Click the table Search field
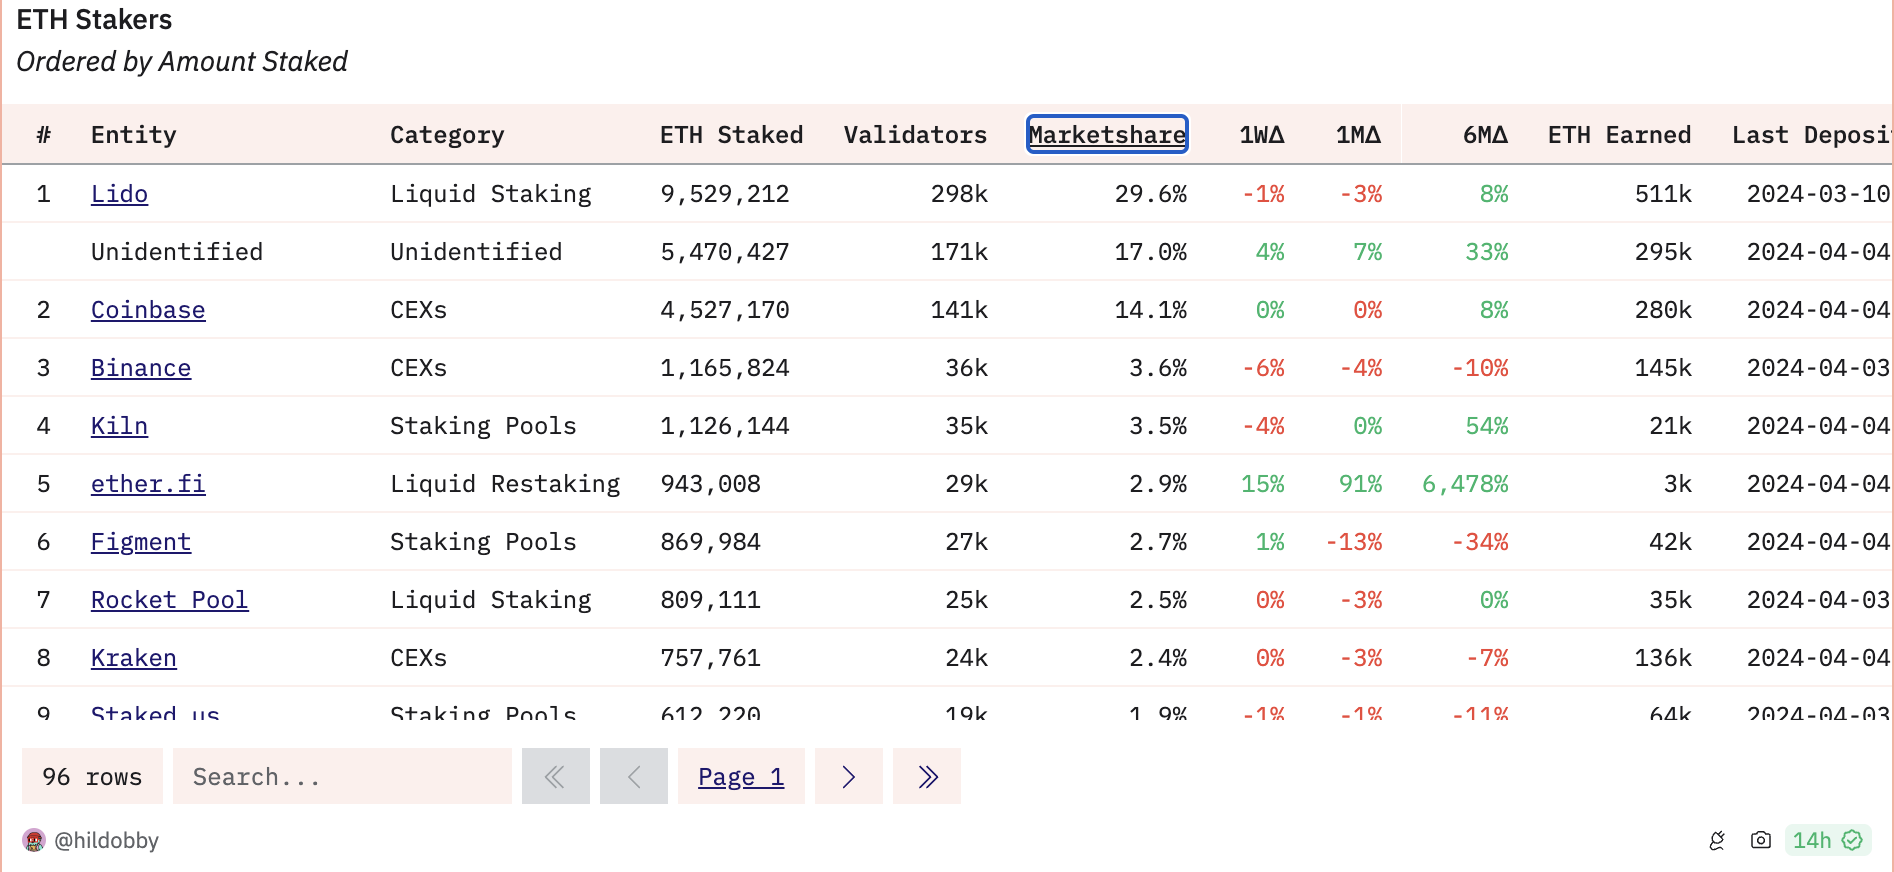The image size is (1894, 872). 341,777
